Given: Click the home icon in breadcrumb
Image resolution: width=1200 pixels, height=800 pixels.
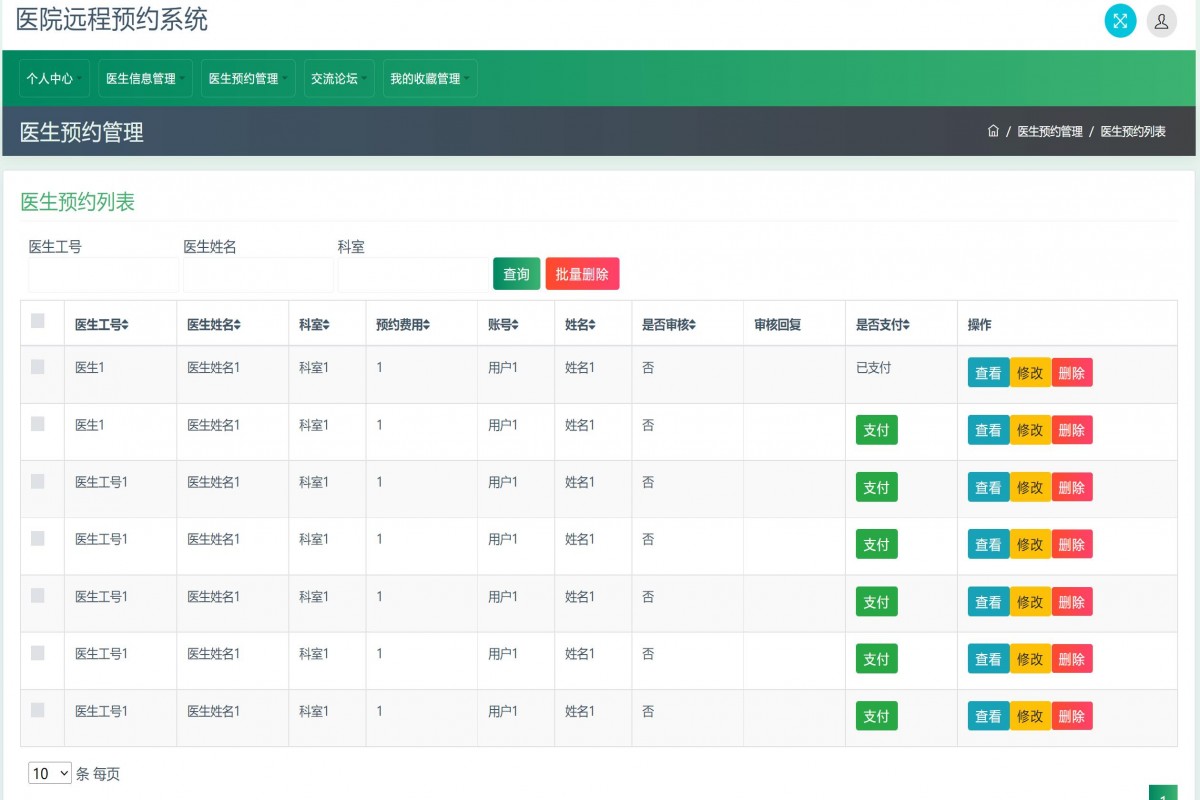Looking at the screenshot, I should coord(993,131).
